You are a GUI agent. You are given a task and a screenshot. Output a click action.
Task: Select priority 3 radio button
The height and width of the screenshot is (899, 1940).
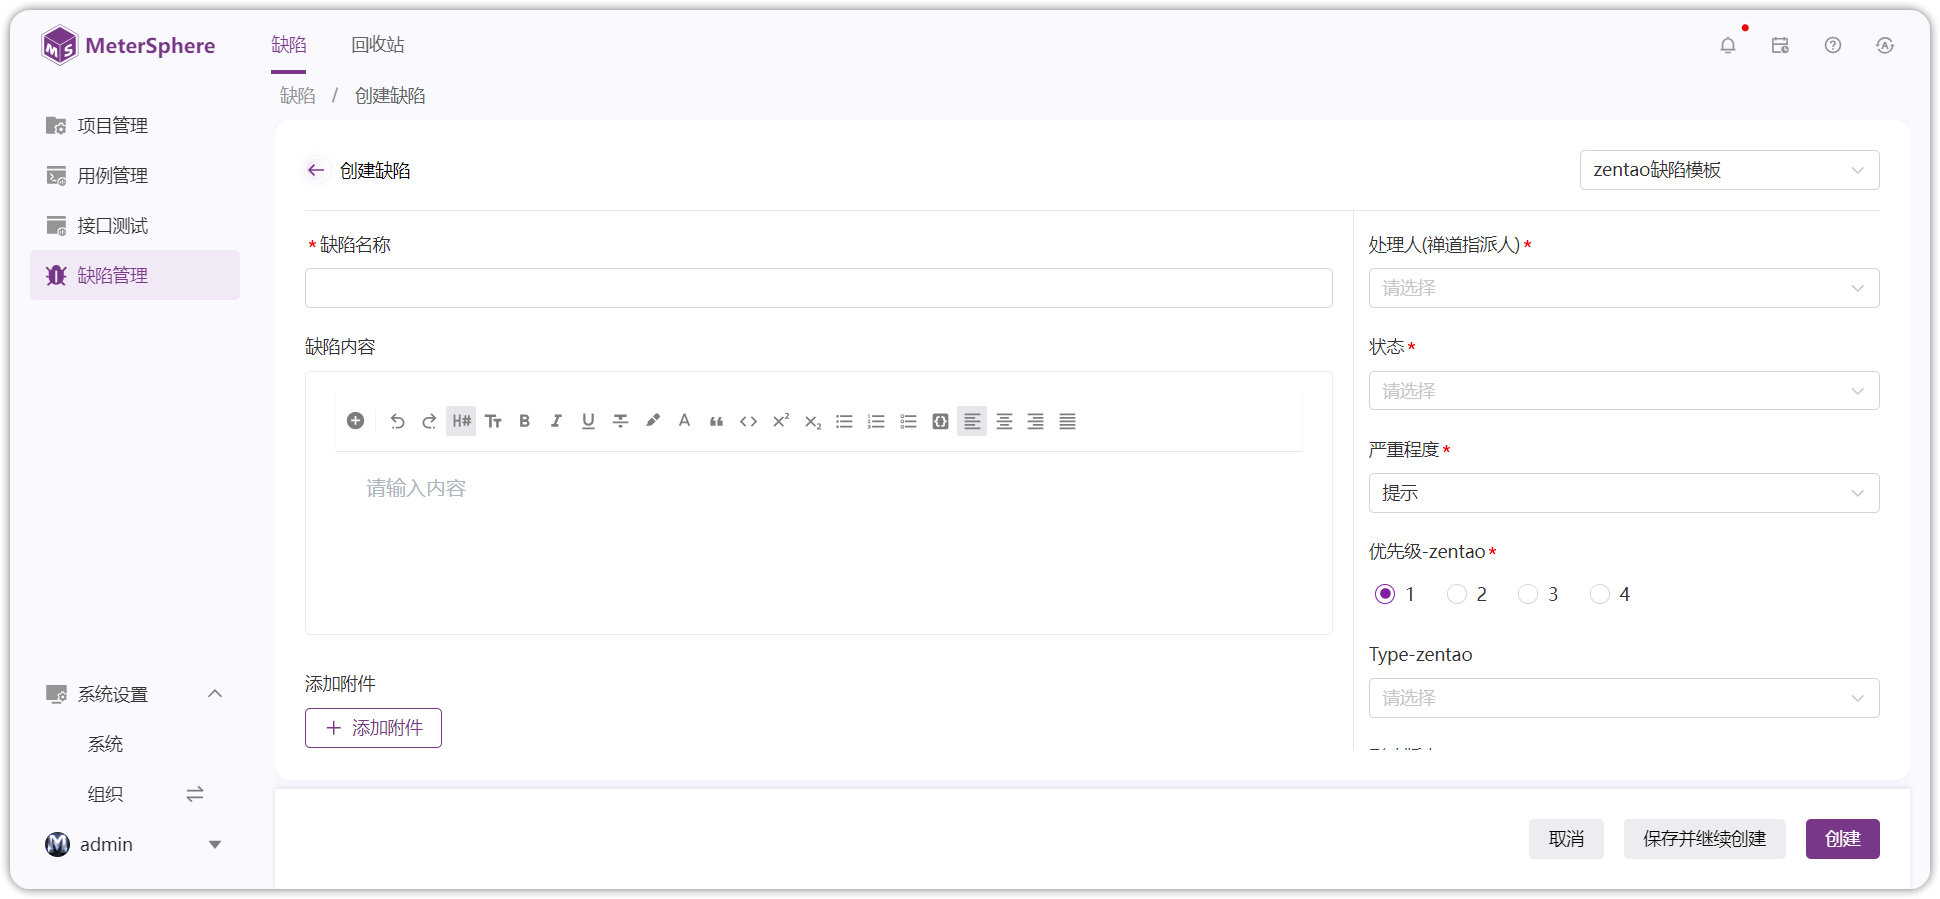[1528, 594]
